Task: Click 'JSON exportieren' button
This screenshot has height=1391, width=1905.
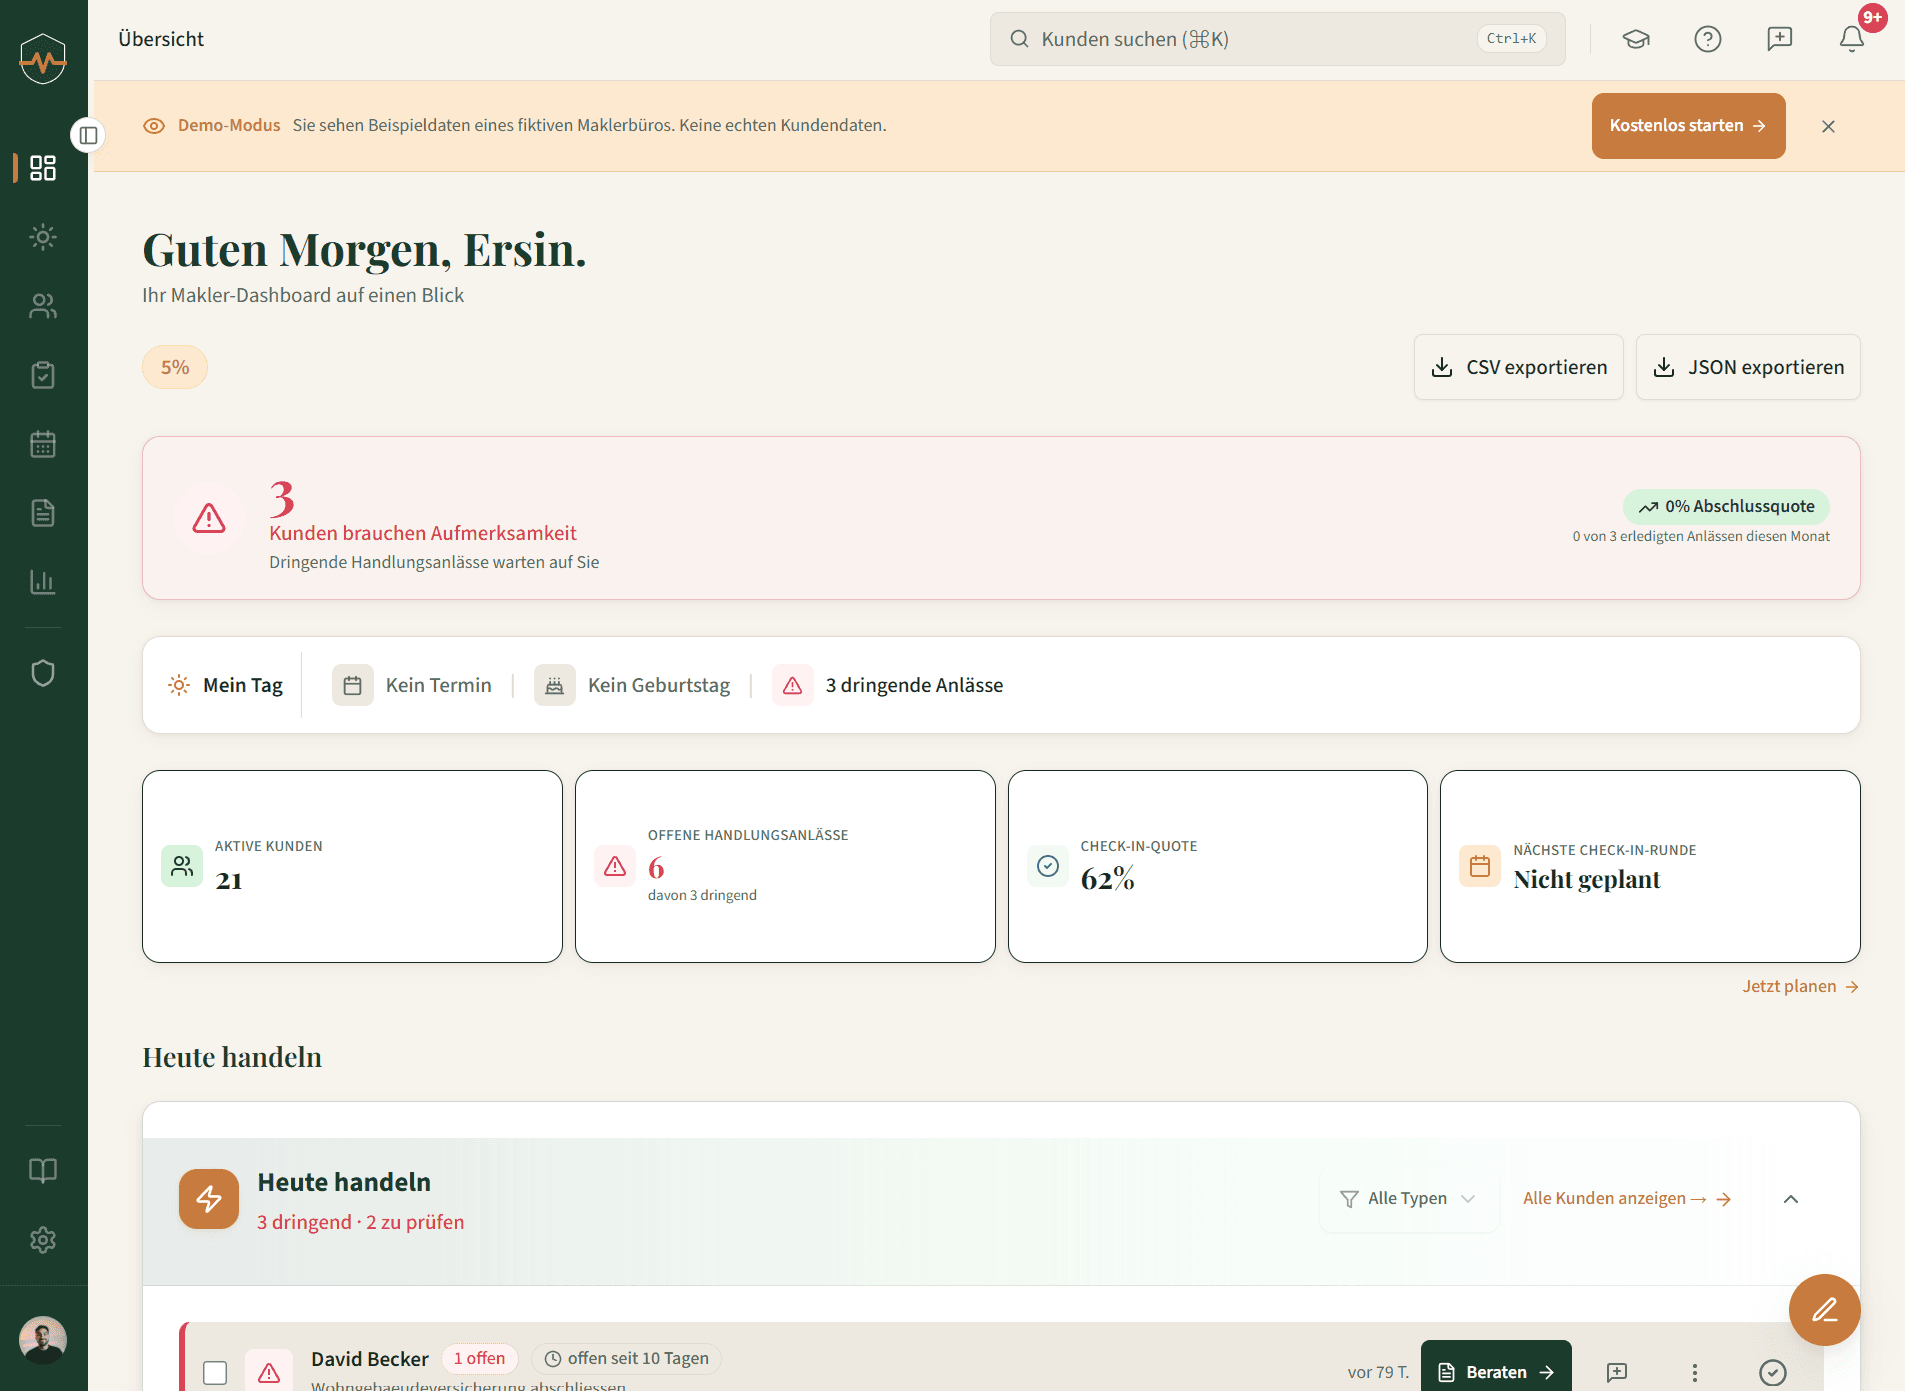Action: tap(1748, 367)
